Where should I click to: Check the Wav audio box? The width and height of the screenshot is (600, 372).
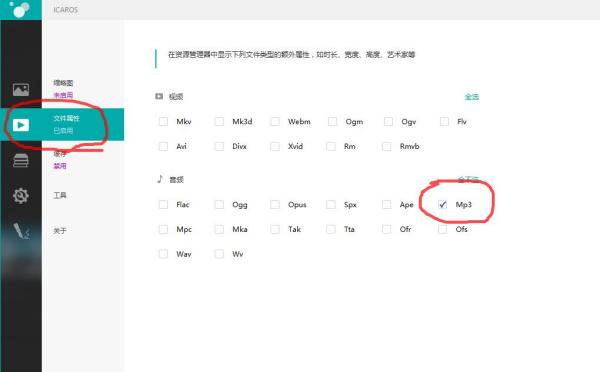tap(163, 254)
